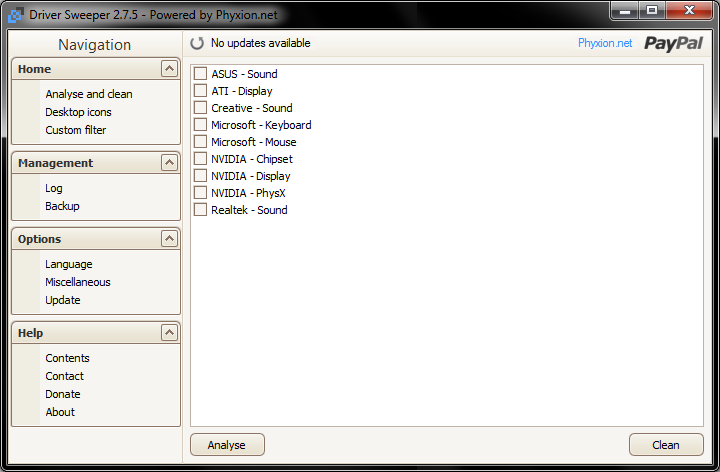Go to Custom filter
720x472 pixels.
pos(75,130)
